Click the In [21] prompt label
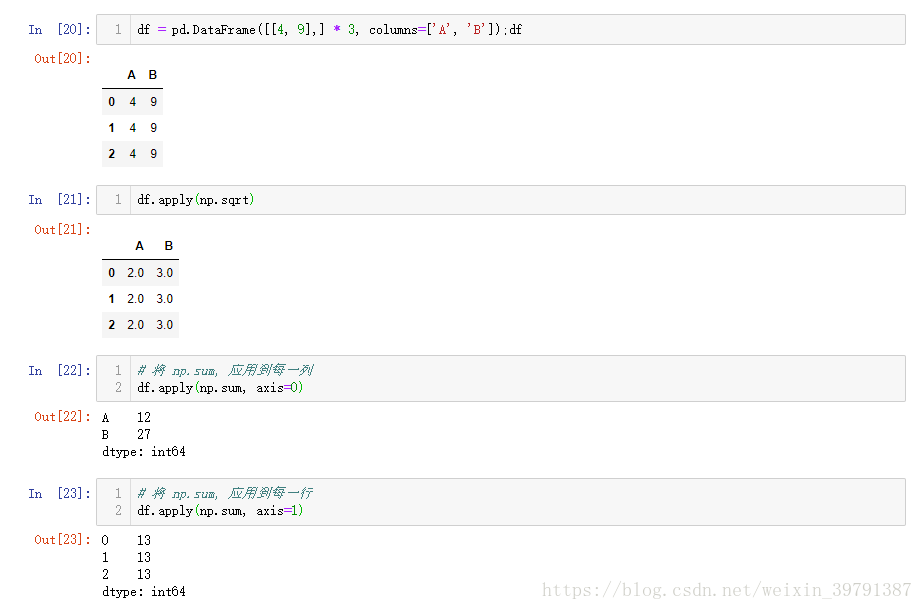Screen dimensions: 923x610 point(59,200)
